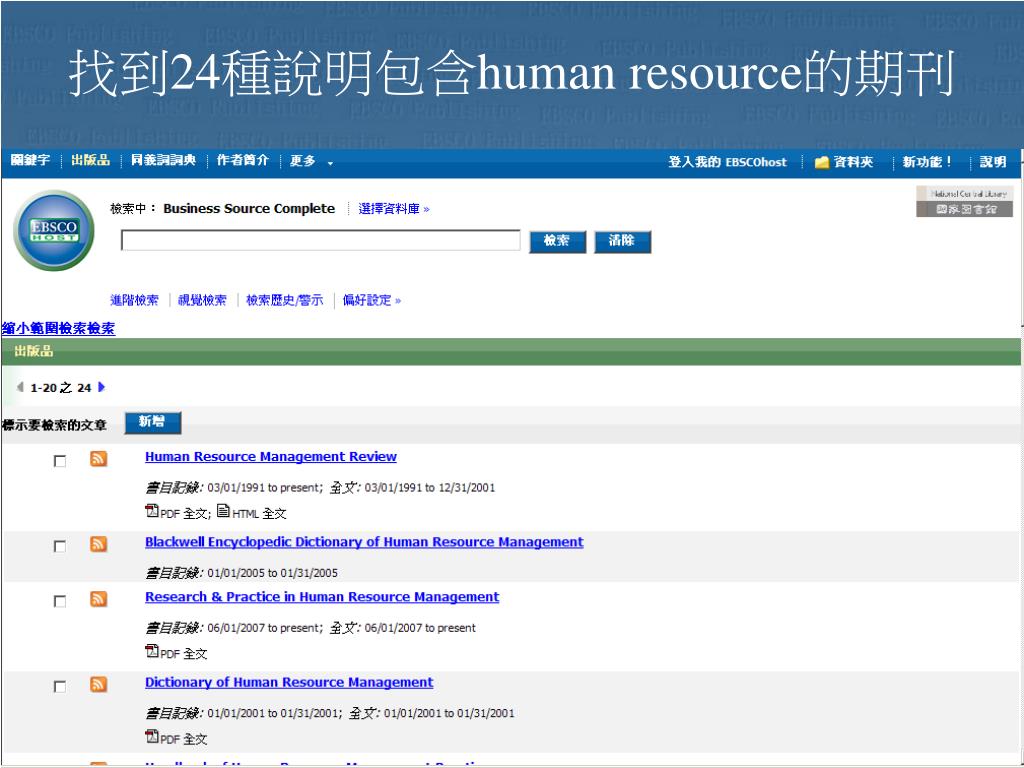Click RSS icon beside Blackwell Encyclopedic Dictionary
Screen dimensions: 1024x768
pyautogui.click(x=99, y=545)
